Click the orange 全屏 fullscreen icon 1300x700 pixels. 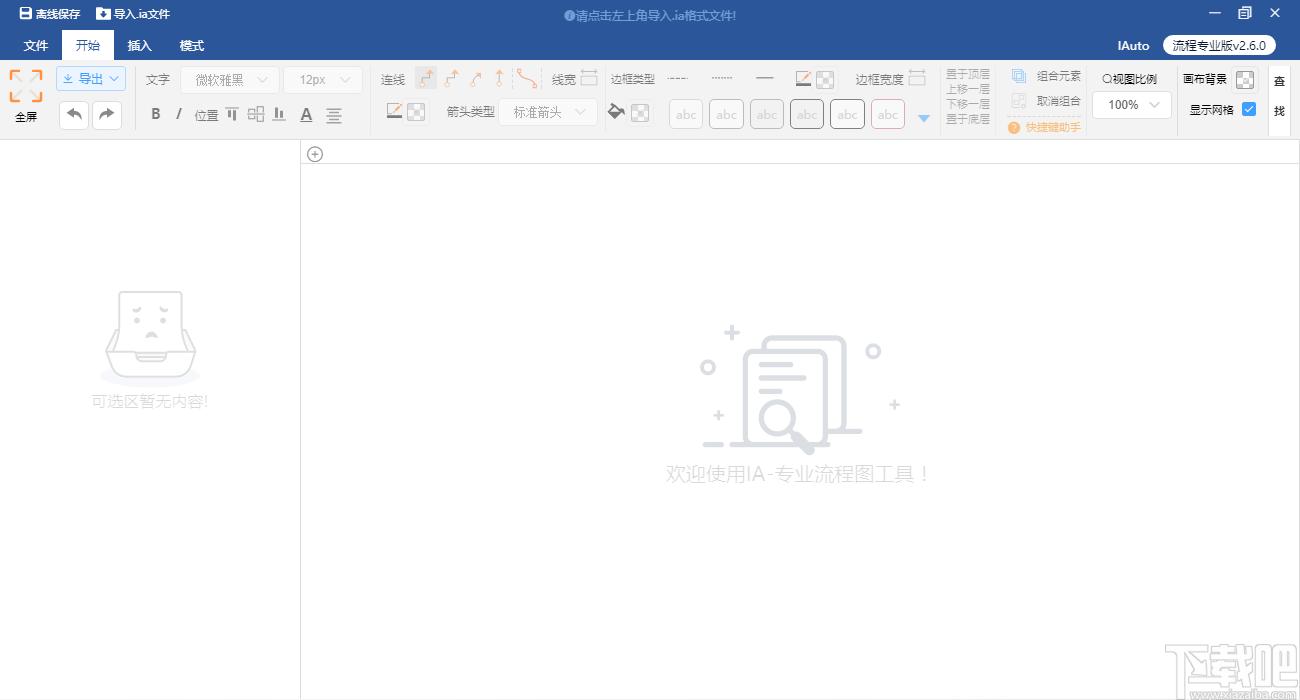click(x=26, y=86)
